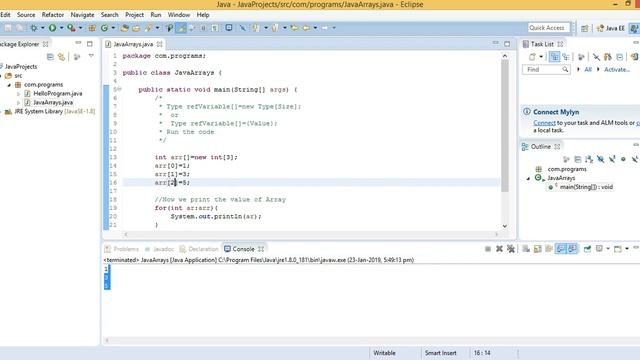Viewport: 640px width, 360px height.
Task: Toggle Show Console When Standard Error Changes
Action: coord(573,249)
